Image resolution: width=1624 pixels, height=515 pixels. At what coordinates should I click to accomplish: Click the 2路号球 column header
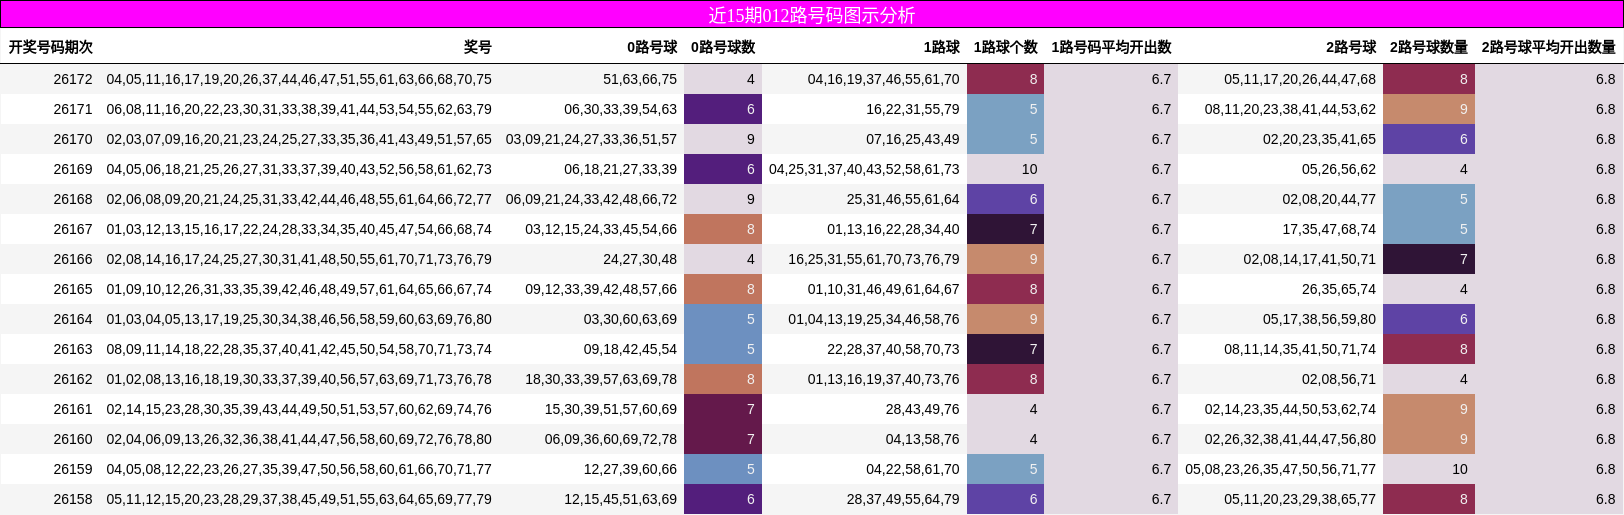(1351, 47)
